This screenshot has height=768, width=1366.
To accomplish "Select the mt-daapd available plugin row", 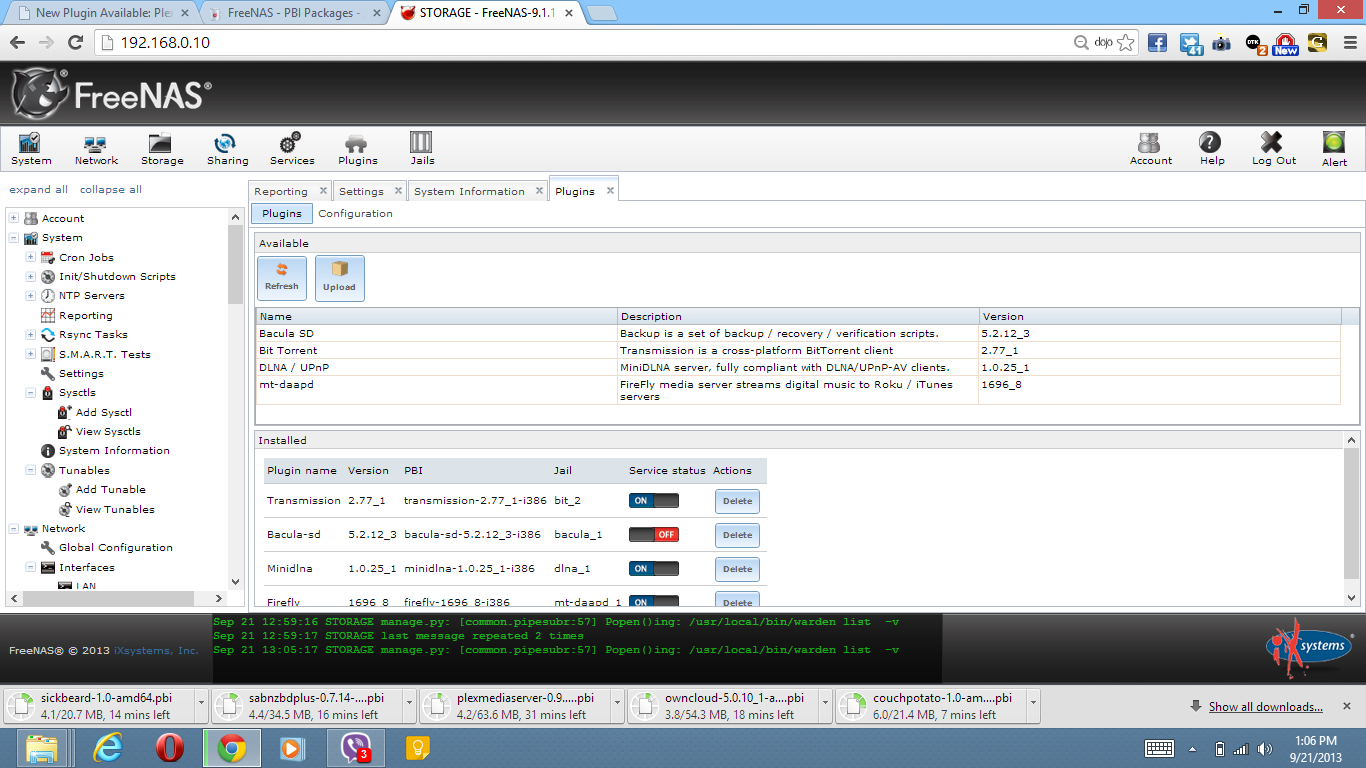I will tap(798, 390).
